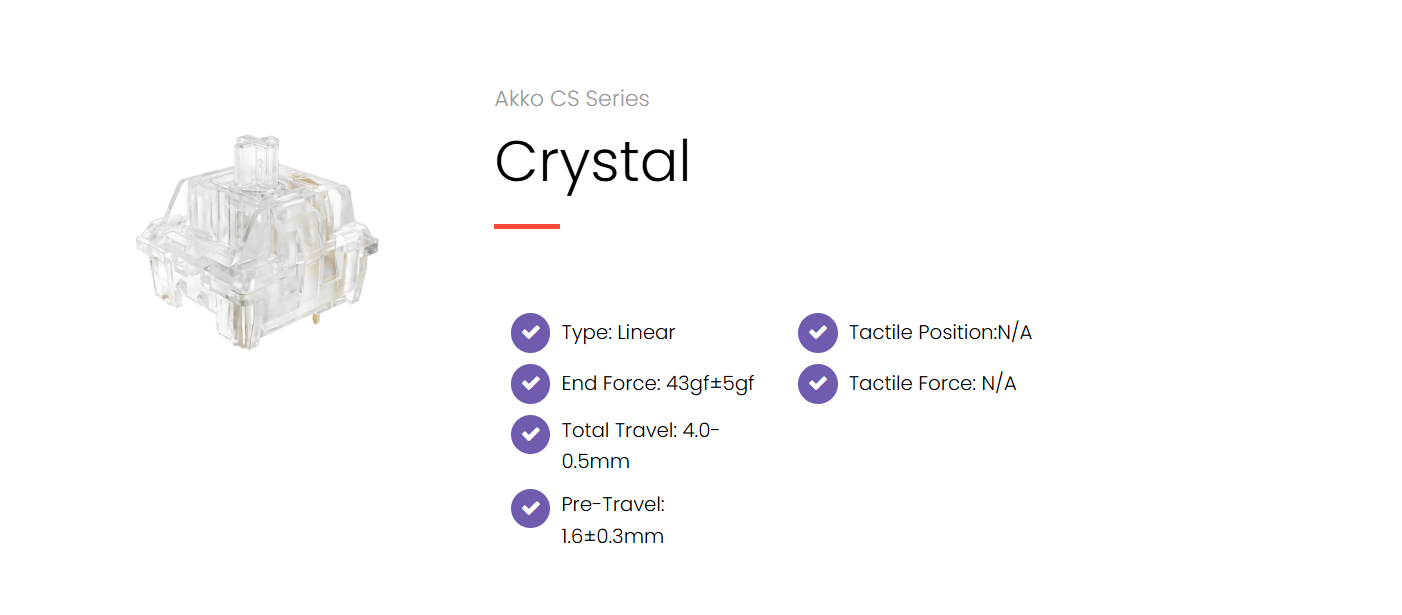Click the Total Travel: 4.0- text line
1402x615 pixels.
tap(640, 431)
